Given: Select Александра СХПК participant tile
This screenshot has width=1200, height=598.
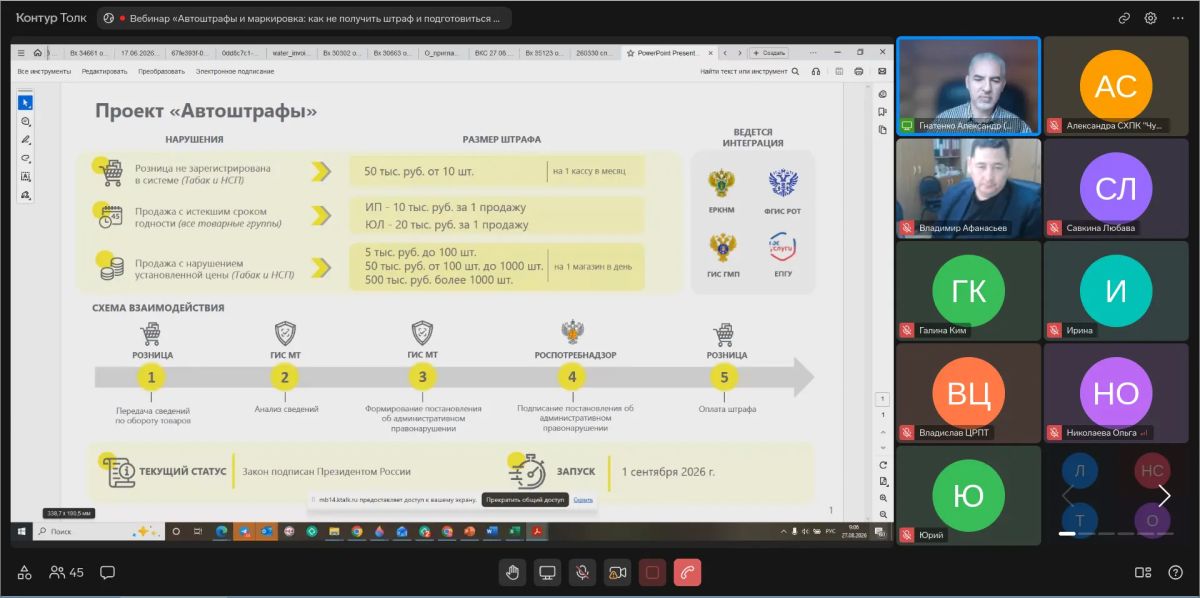Looking at the screenshot, I should [1116, 85].
